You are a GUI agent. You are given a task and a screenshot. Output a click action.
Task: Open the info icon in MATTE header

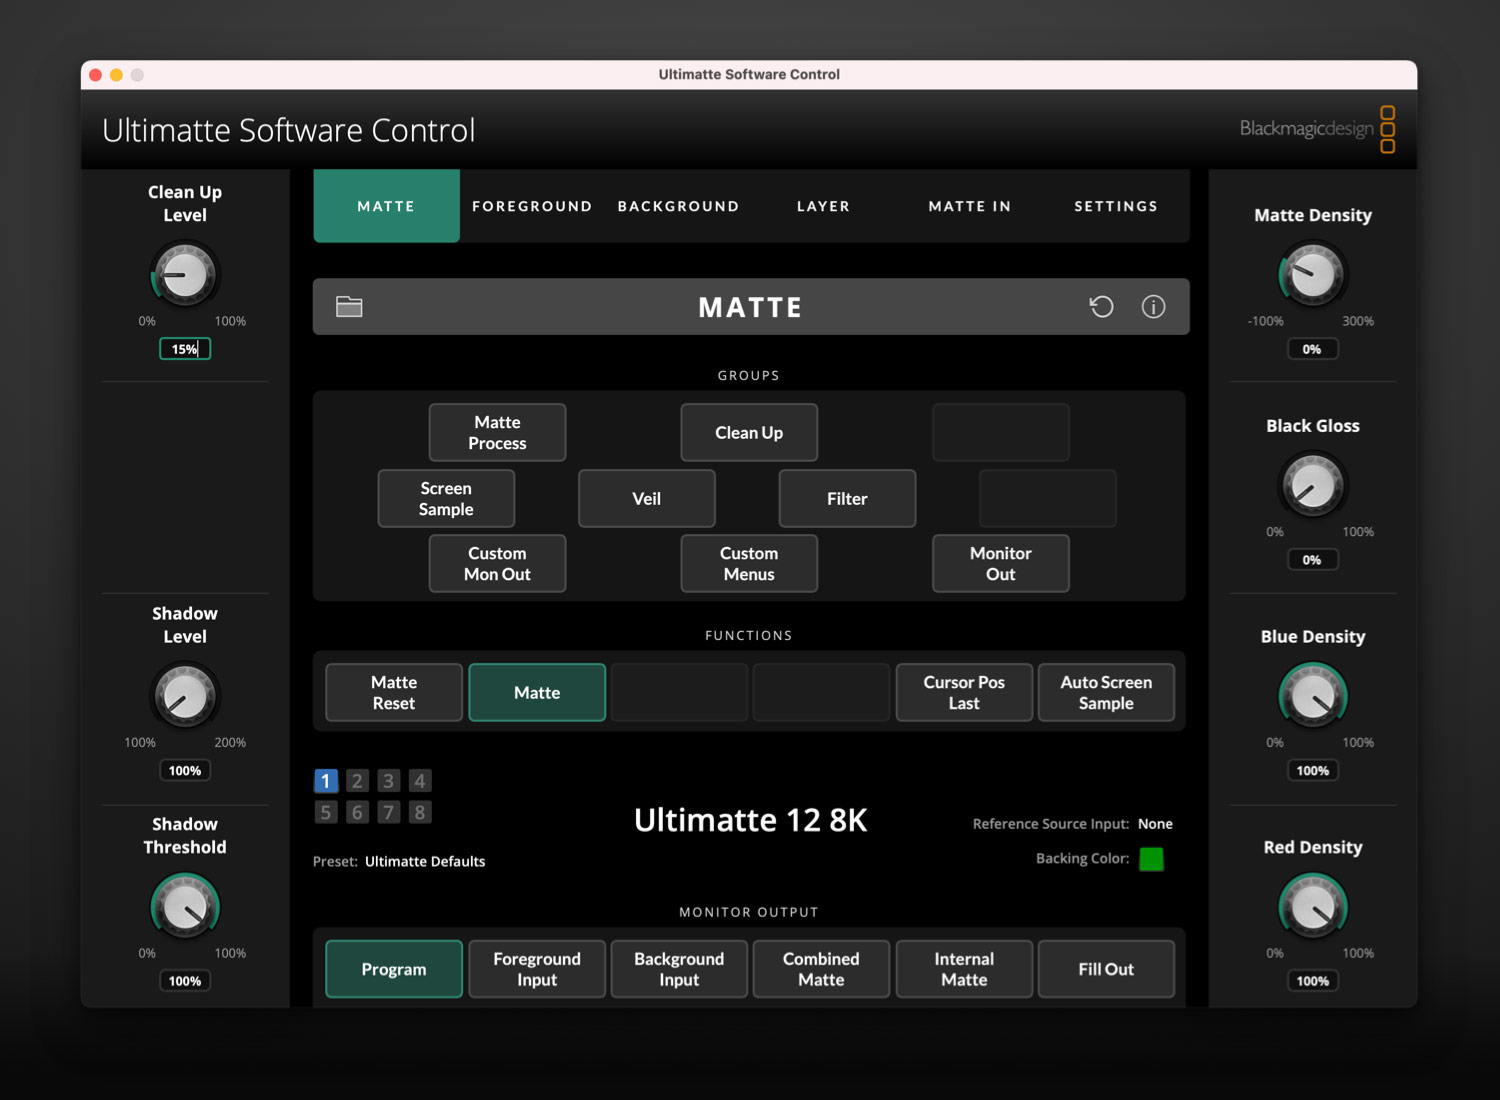(x=1153, y=307)
